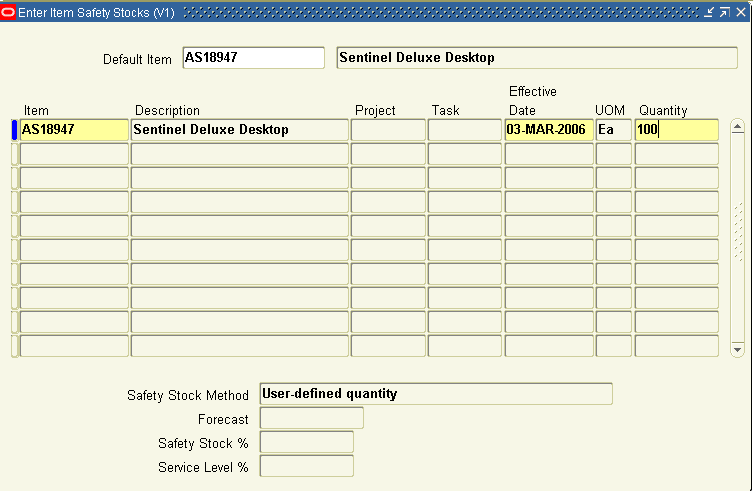Click the Default Item field containing AS18947
Image resolution: width=753 pixels, height=491 pixels.
pos(254,58)
